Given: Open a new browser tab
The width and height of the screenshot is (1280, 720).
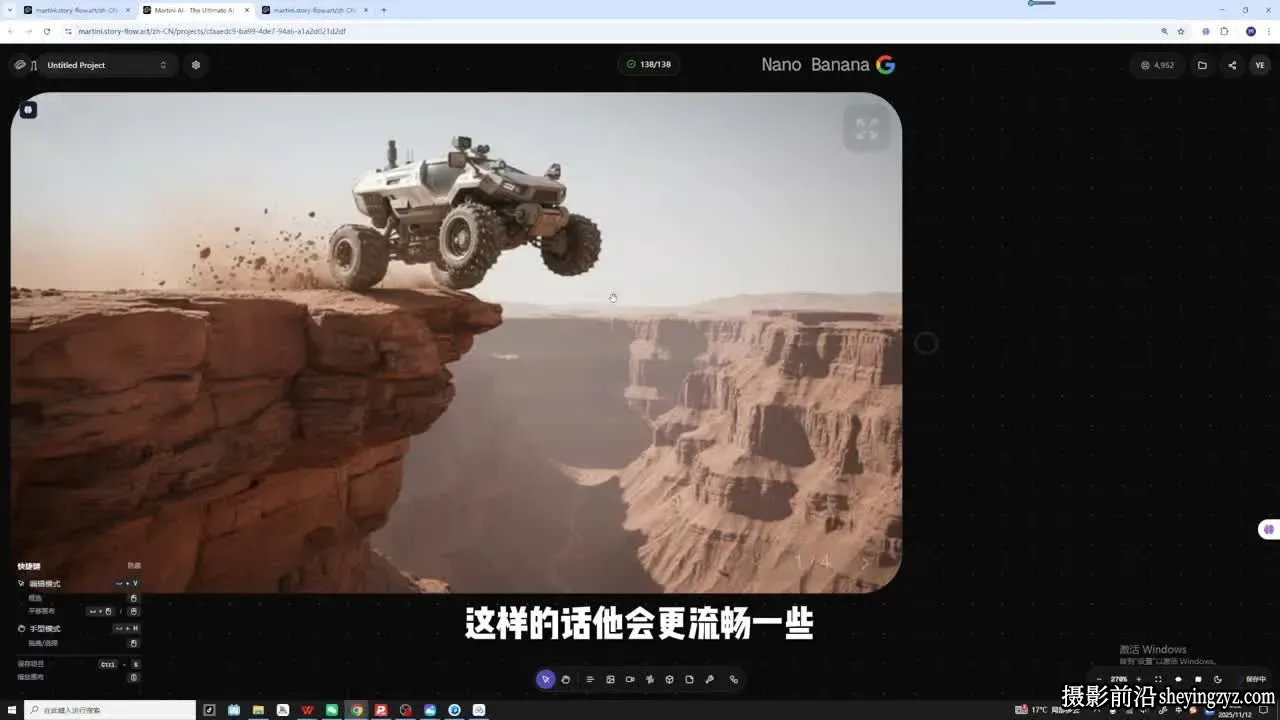Looking at the screenshot, I should click(x=384, y=10).
